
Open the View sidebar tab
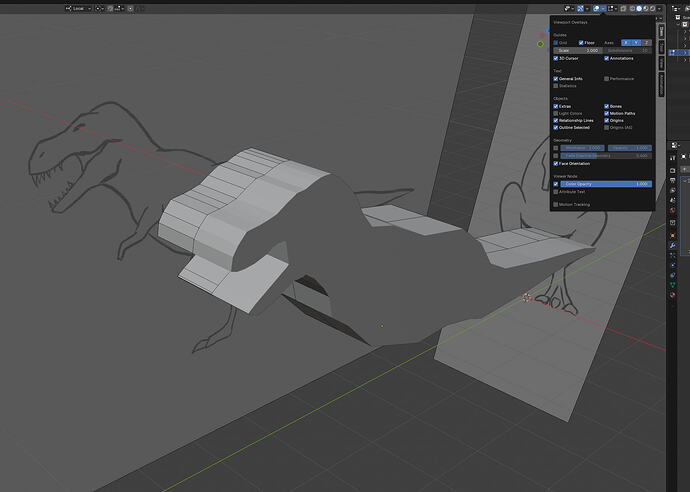[x=661, y=63]
